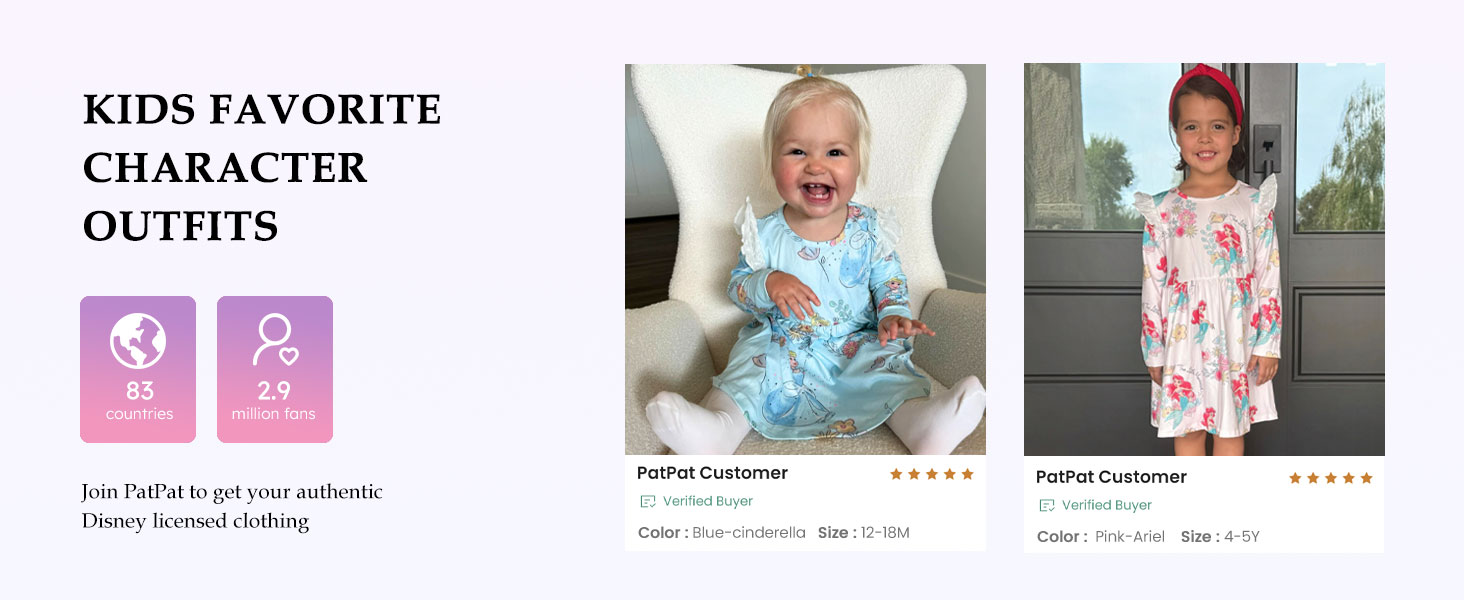Image resolution: width=1464 pixels, height=600 pixels.
Task: Open the toddler in blue Cinderella dress photo
Action: tap(805, 260)
